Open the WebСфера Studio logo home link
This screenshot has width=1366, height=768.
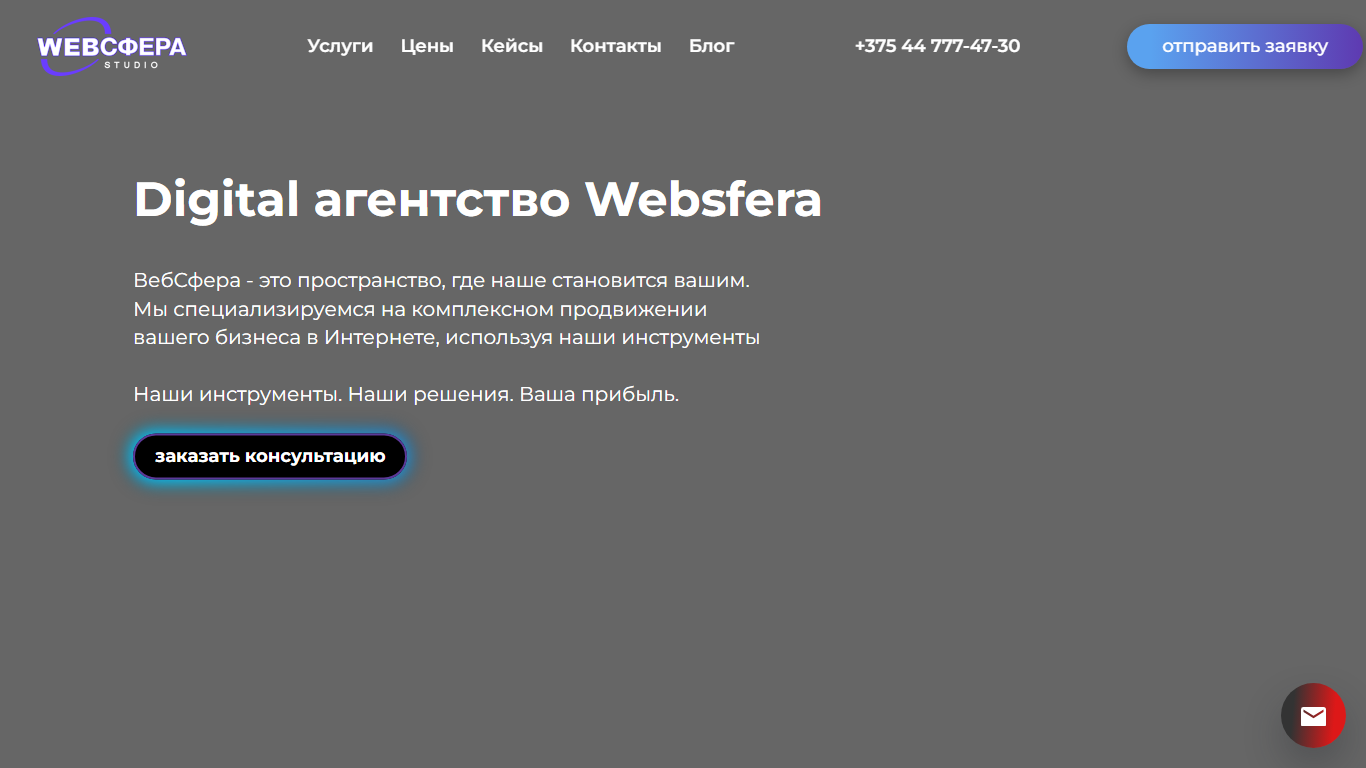point(112,47)
